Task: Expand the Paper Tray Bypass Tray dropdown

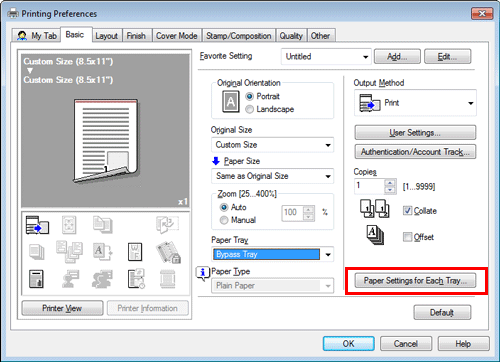Action: [272, 255]
